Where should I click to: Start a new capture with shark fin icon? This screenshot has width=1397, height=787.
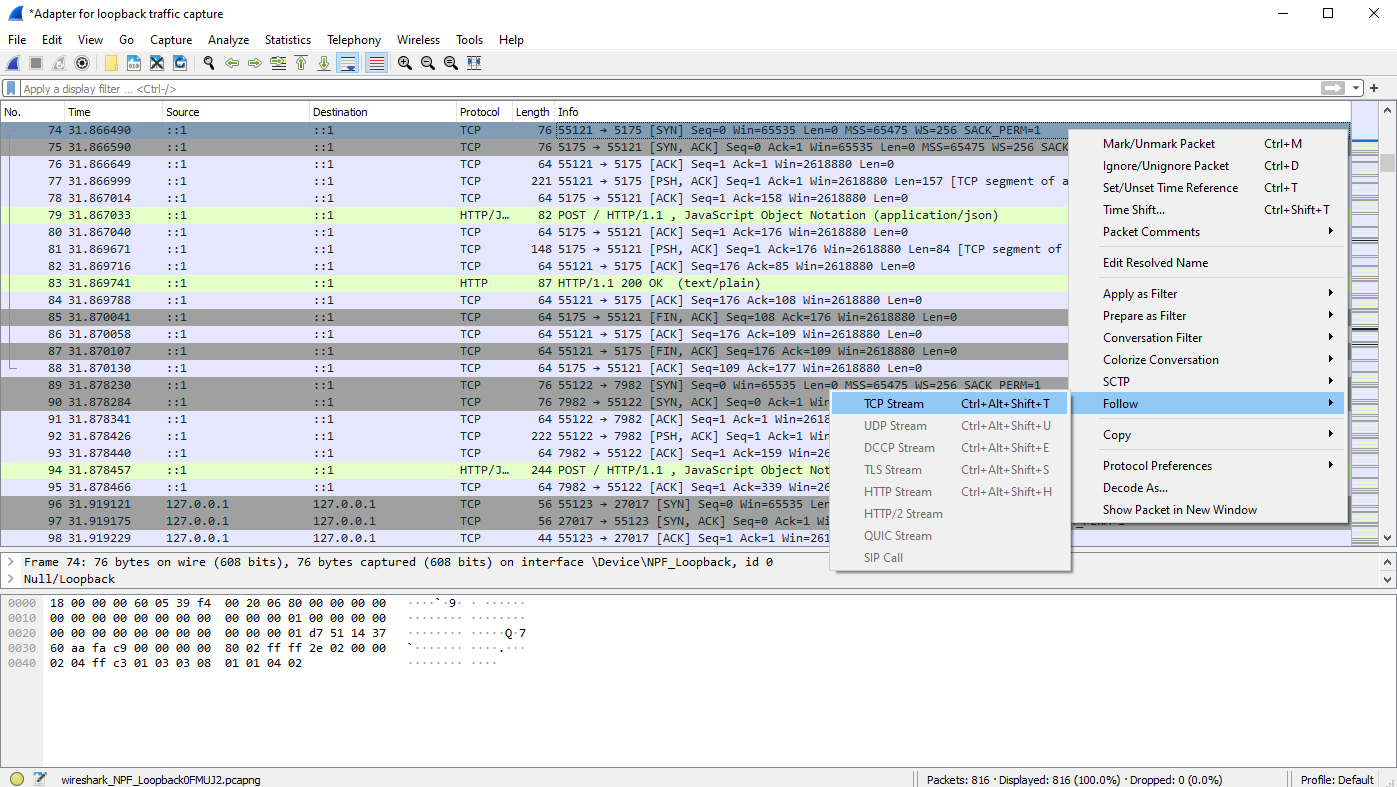point(14,63)
